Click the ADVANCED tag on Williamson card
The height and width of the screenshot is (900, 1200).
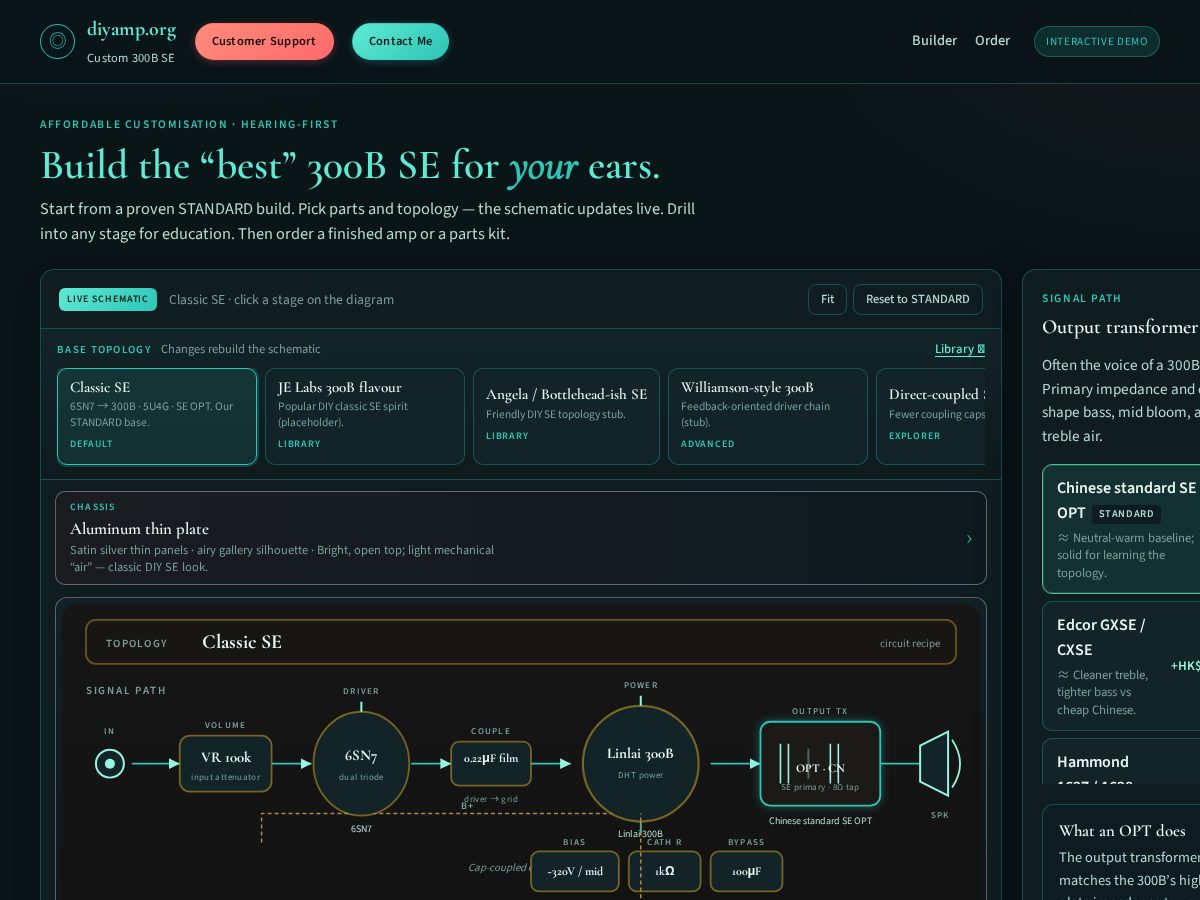(708, 444)
